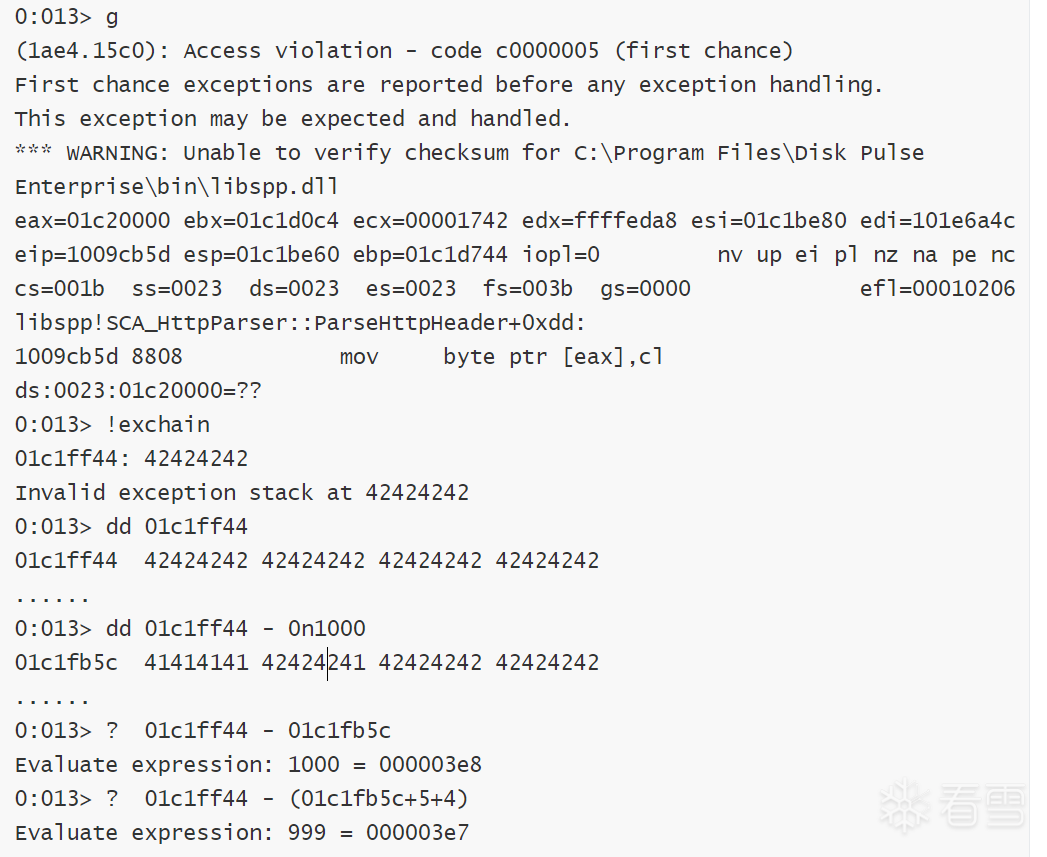Image resolution: width=1047 pixels, height=857 pixels.
Task: Click the efl=00010206 flags value
Action: click(x=937, y=289)
